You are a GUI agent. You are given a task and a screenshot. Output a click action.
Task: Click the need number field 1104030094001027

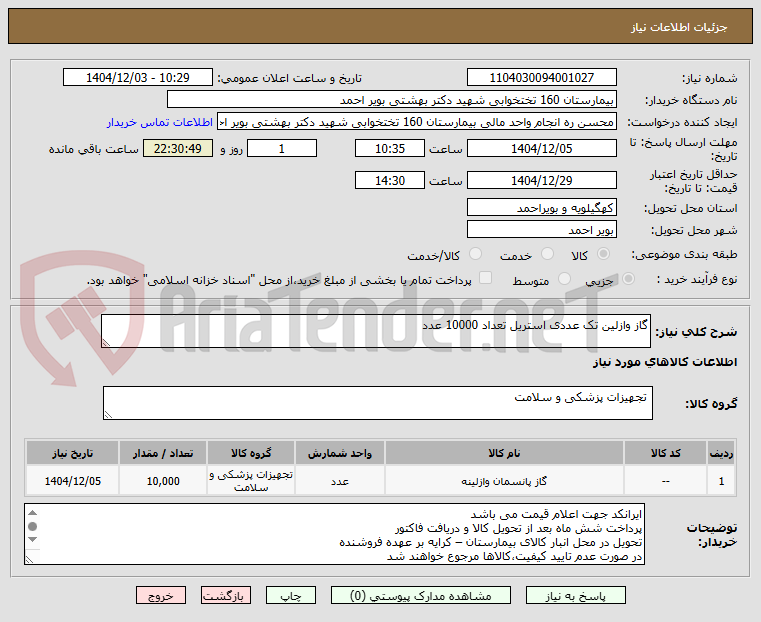[x=542, y=78]
